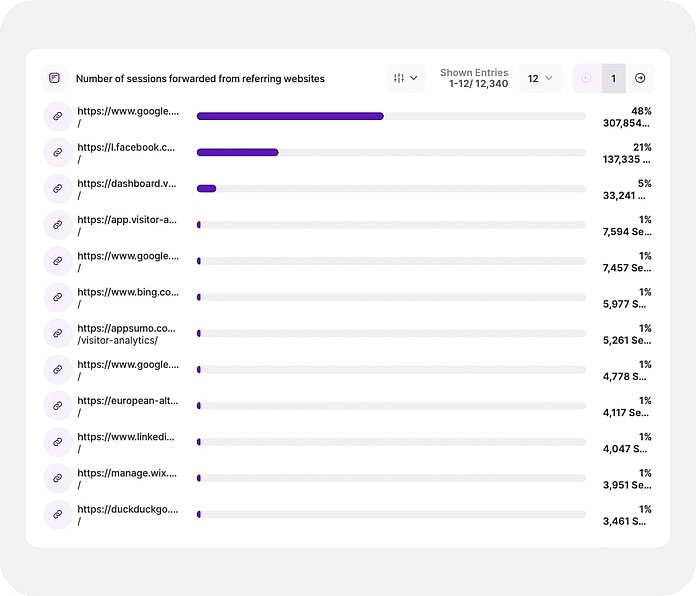The width and height of the screenshot is (696, 596).
Task: Expand the shown entries dropdown set to 12
Action: point(540,79)
